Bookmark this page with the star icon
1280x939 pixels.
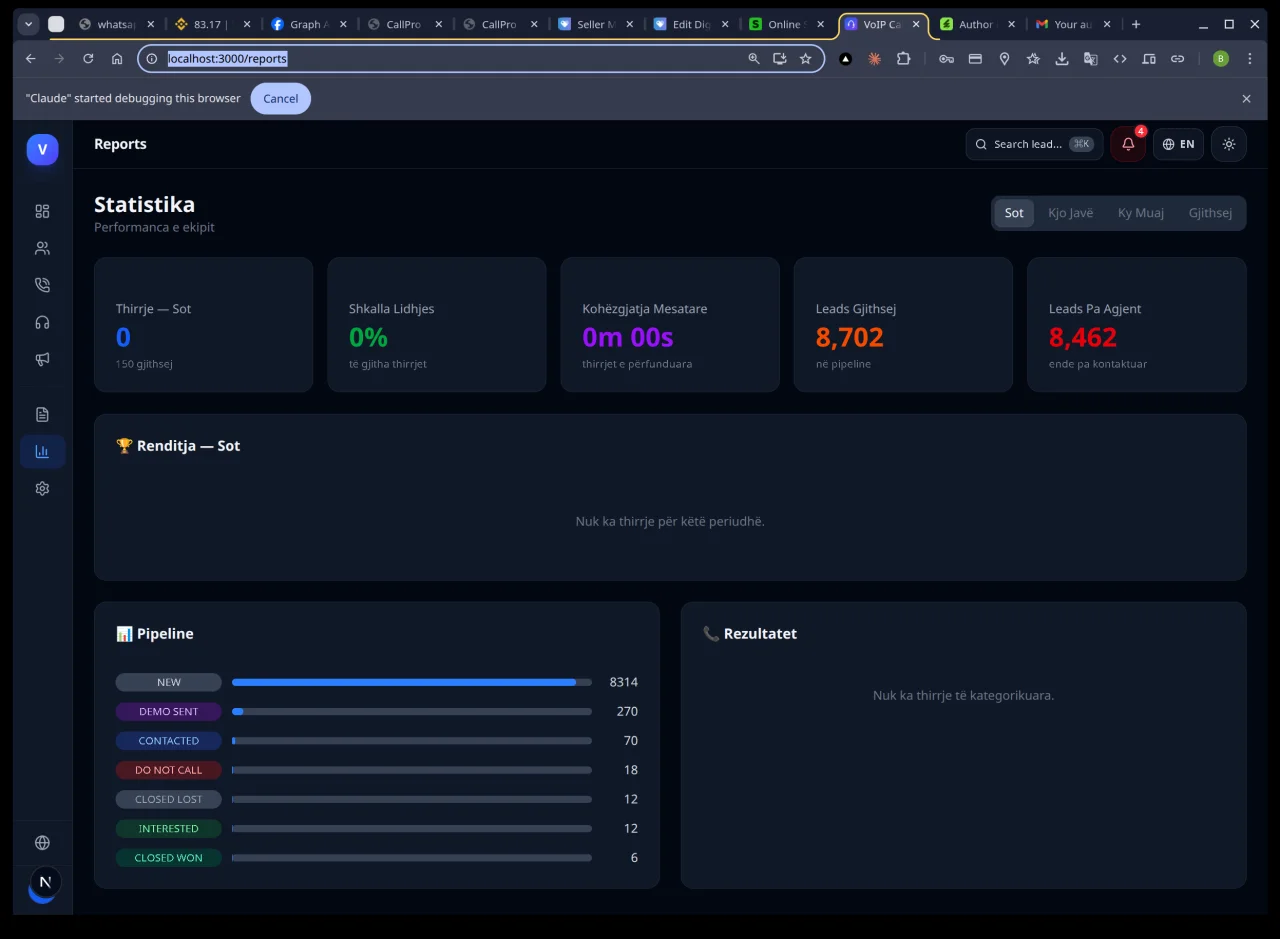(x=805, y=59)
